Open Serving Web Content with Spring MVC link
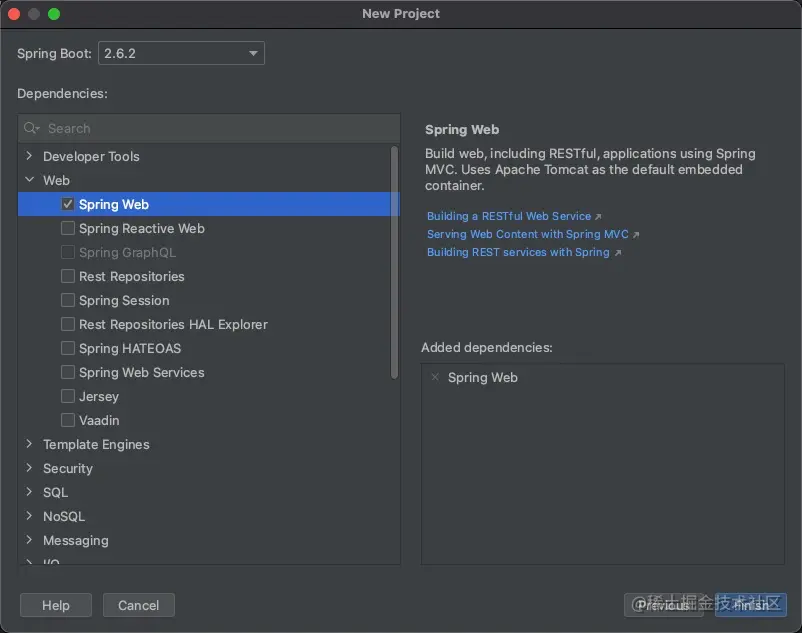Viewport: 802px width, 633px height. pos(528,234)
